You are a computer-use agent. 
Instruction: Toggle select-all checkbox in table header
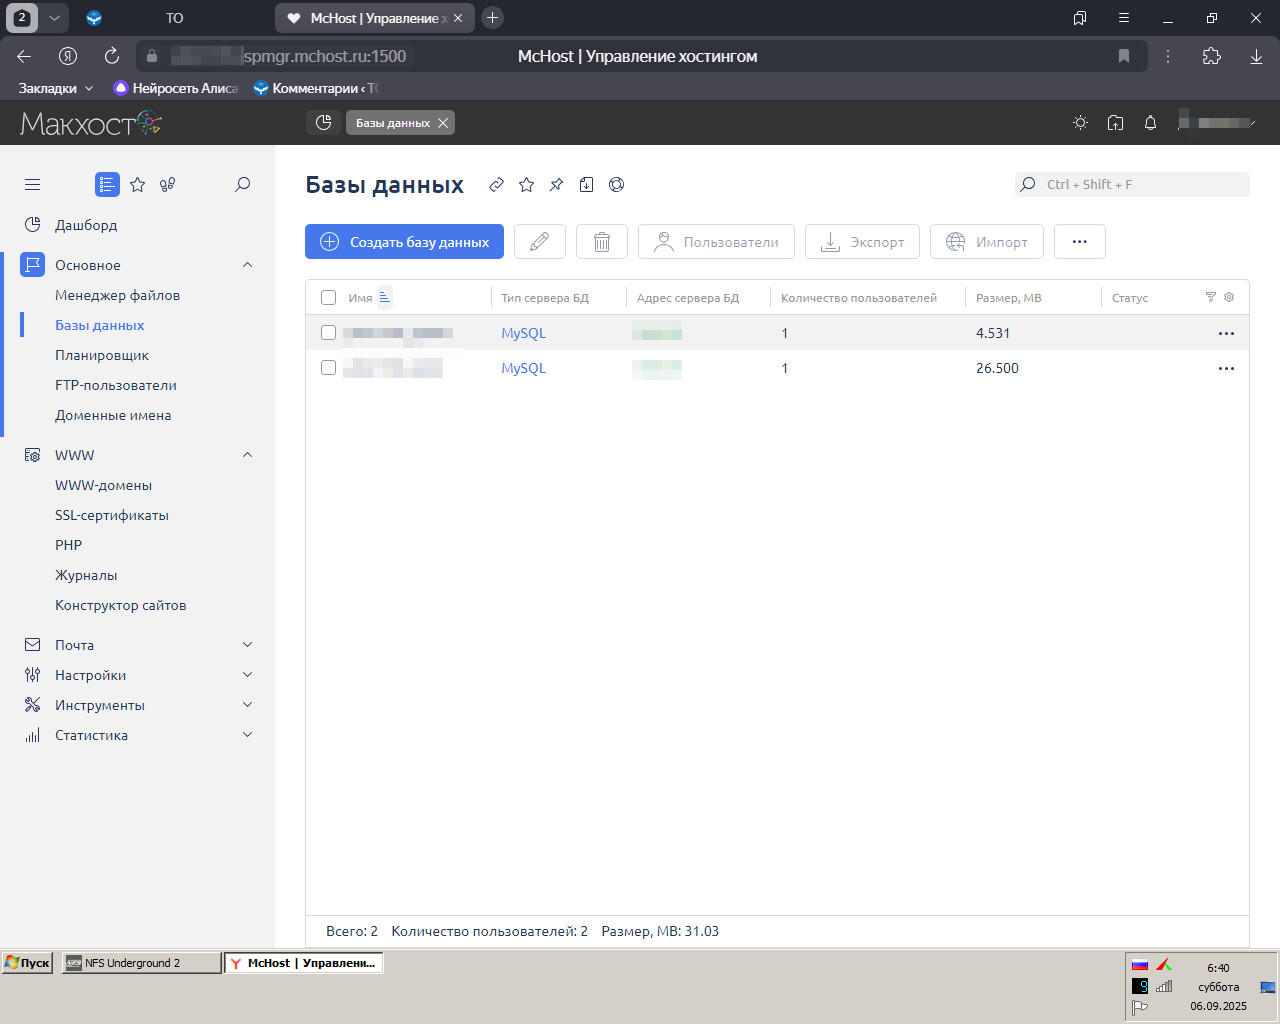click(x=328, y=297)
